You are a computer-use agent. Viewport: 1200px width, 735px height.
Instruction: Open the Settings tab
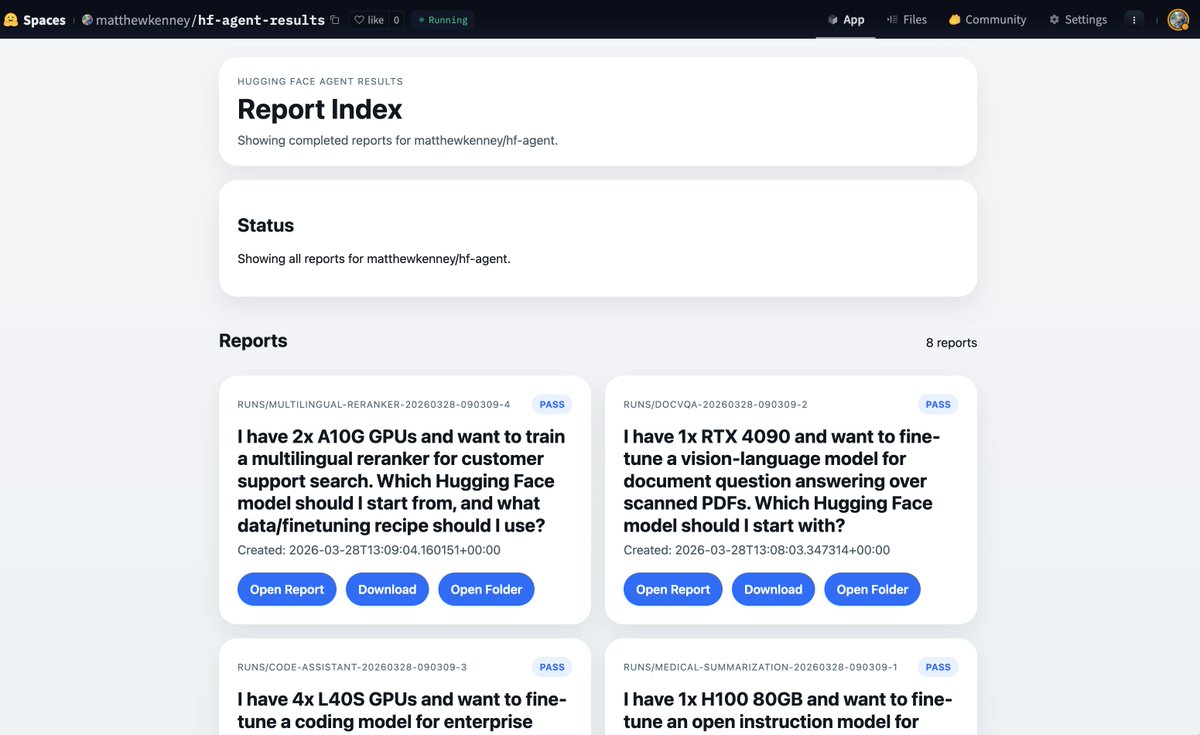pyautogui.click(x=1078, y=20)
